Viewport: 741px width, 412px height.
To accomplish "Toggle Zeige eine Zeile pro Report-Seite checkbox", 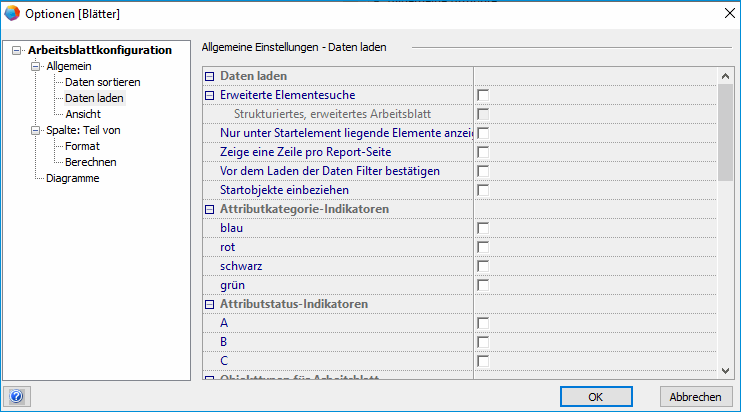I will coord(483,152).
